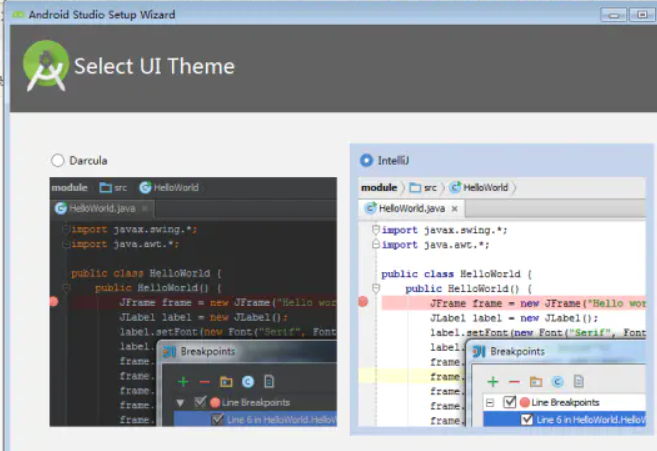This screenshot has width=657, height=451.
Task: Click the red breakpoint dot in IntelliJ gutter
Action: tap(363, 301)
